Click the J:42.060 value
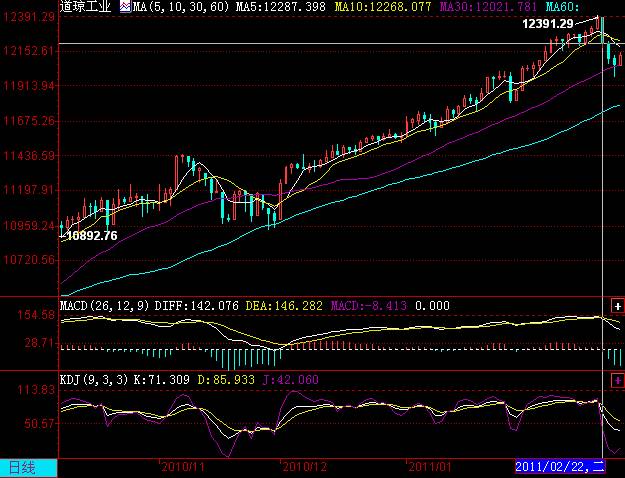The height and width of the screenshot is (478, 625). coord(291,380)
